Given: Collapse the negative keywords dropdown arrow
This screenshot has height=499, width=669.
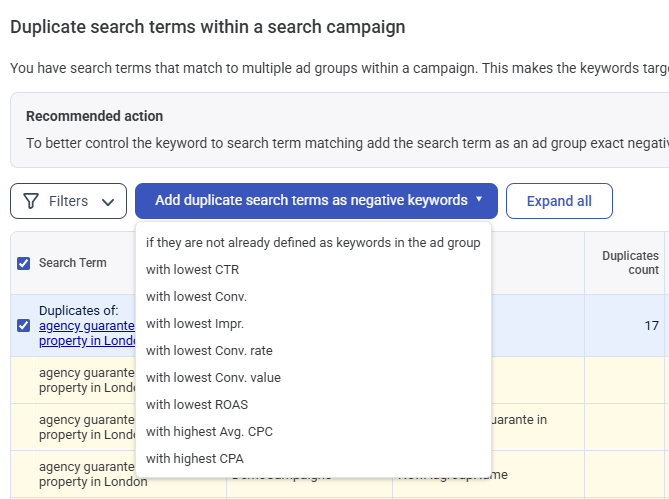Looking at the screenshot, I should (479, 200).
